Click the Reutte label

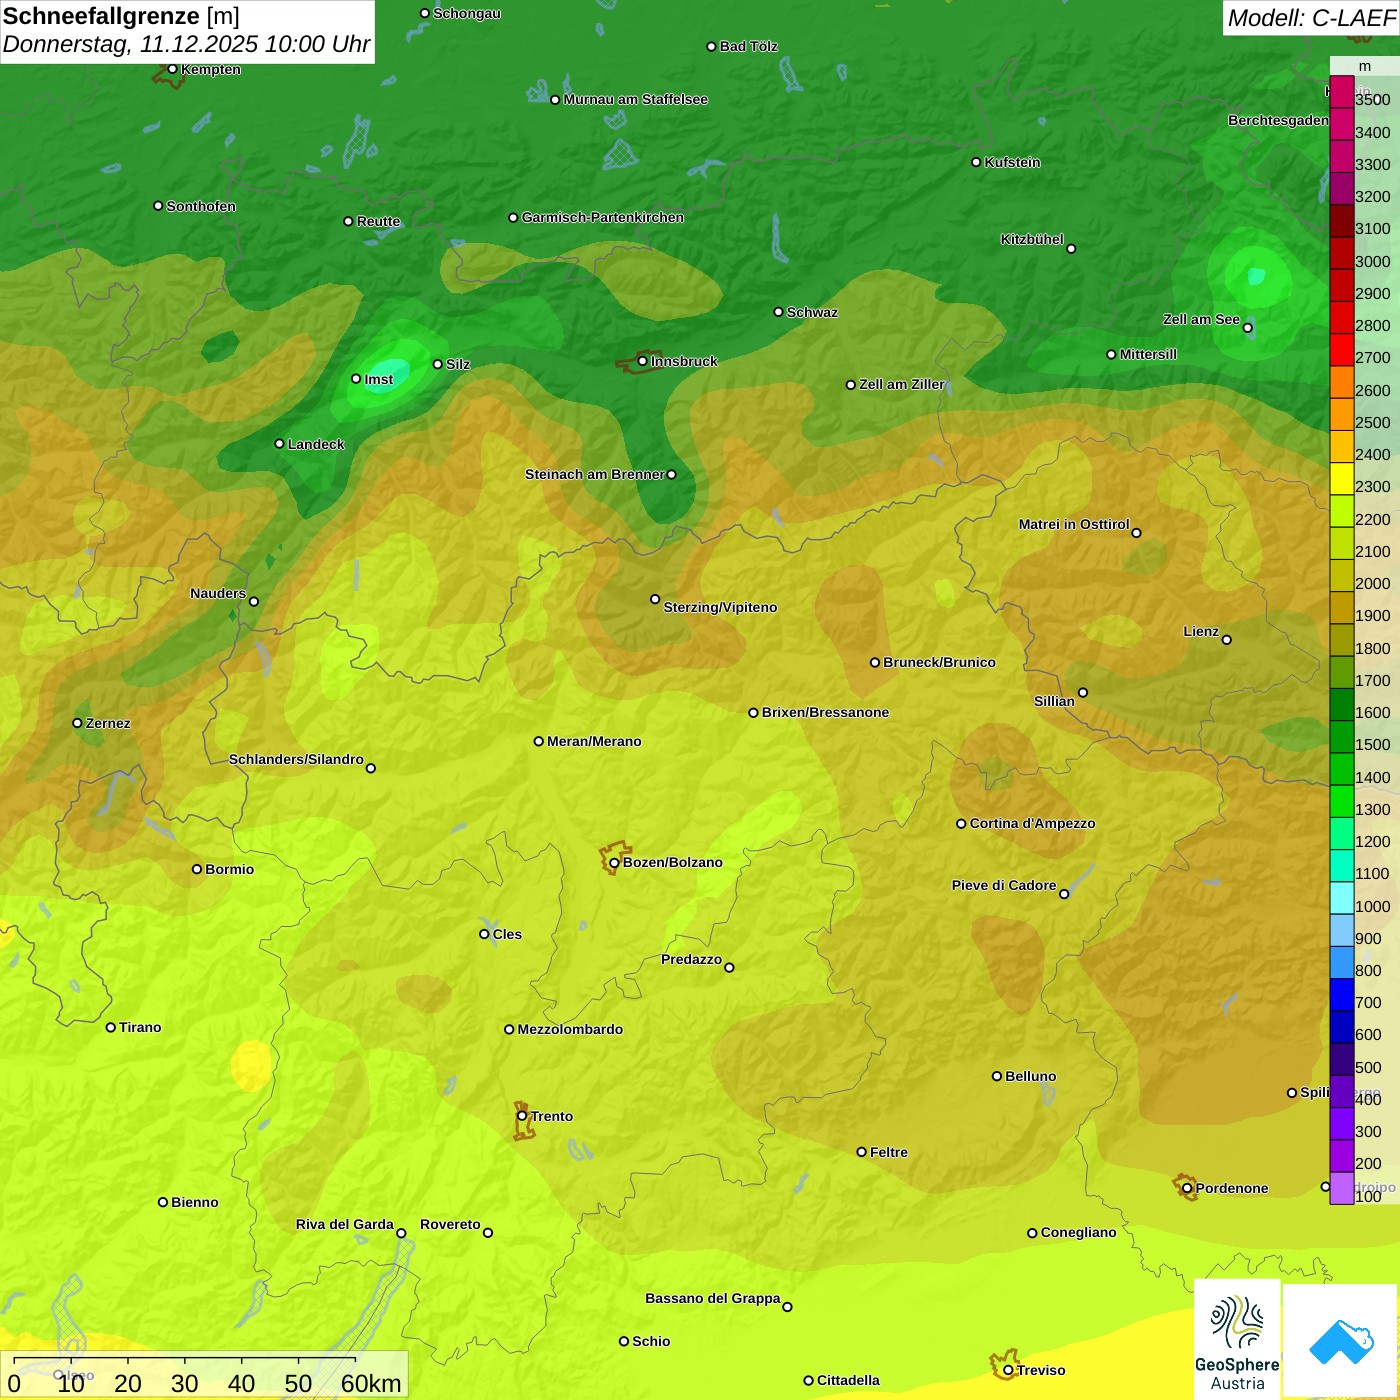click(x=378, y=221)
